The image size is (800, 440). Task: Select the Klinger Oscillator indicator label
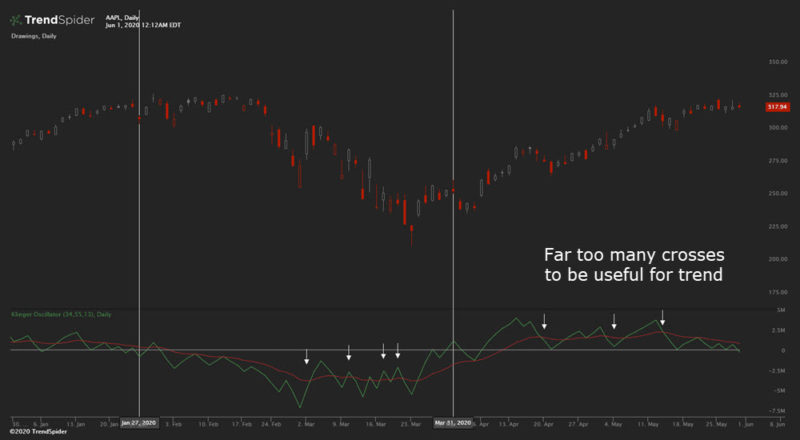61,314
